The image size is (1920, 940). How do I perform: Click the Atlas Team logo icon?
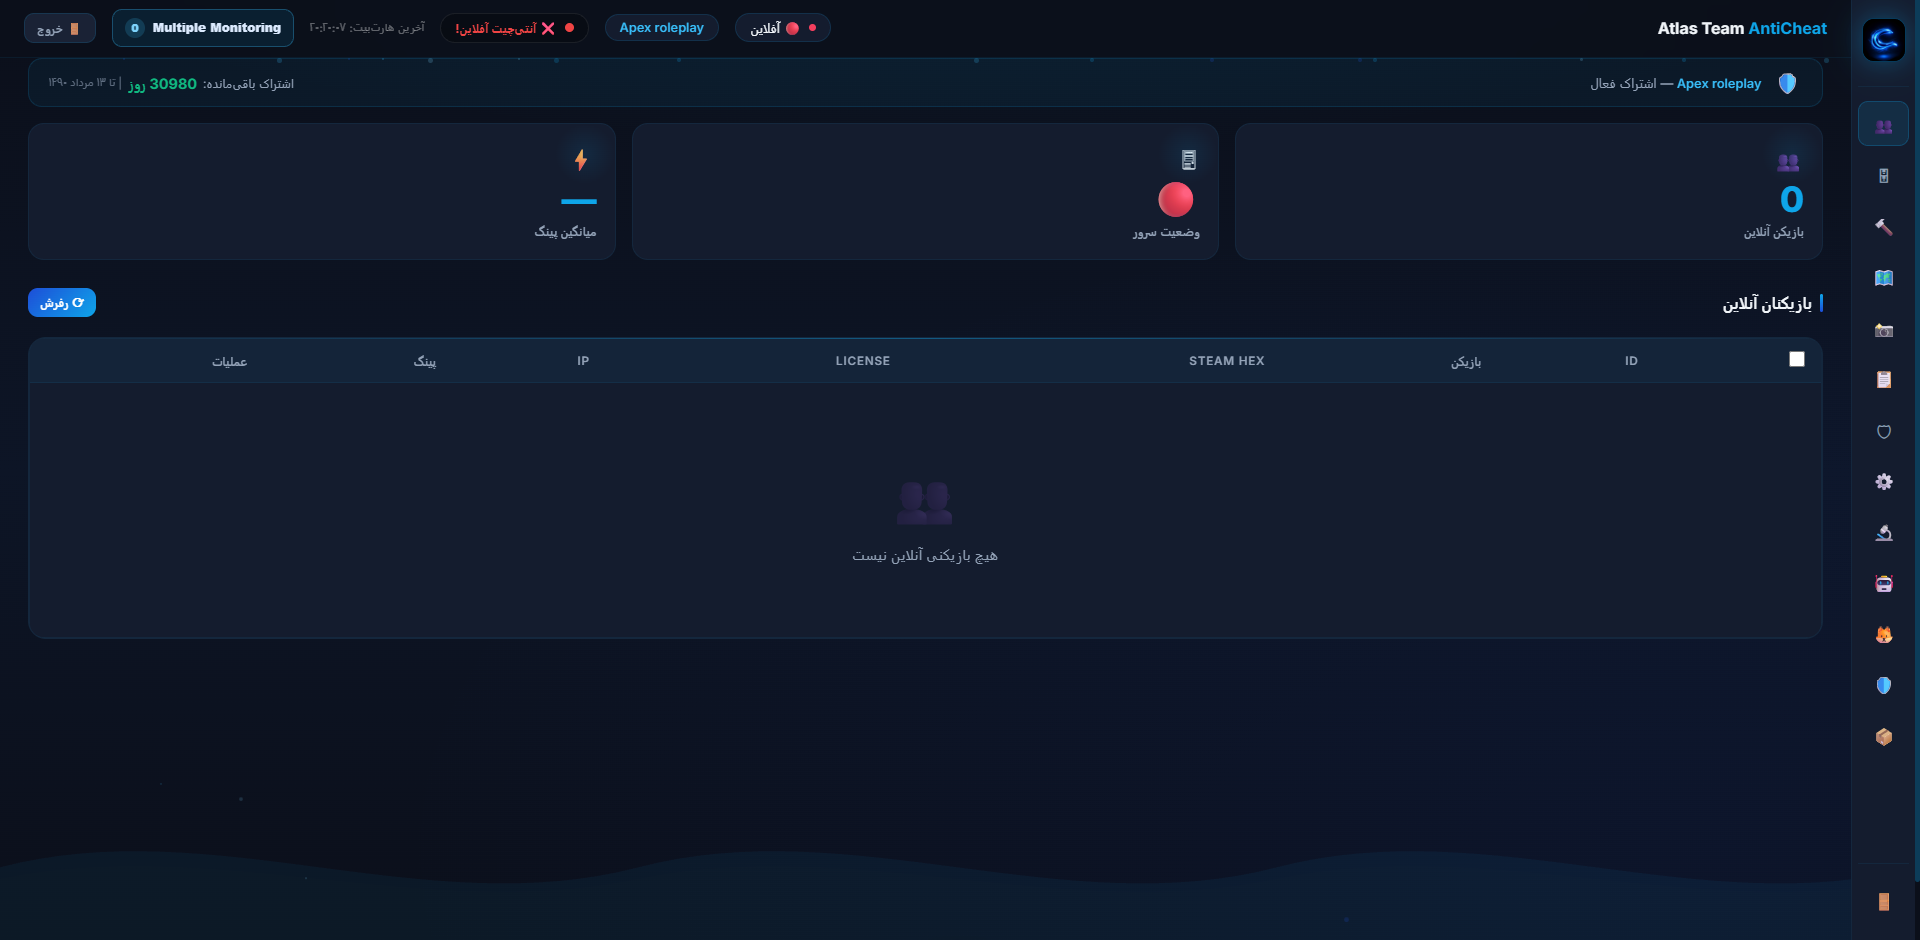(1883, 40)
